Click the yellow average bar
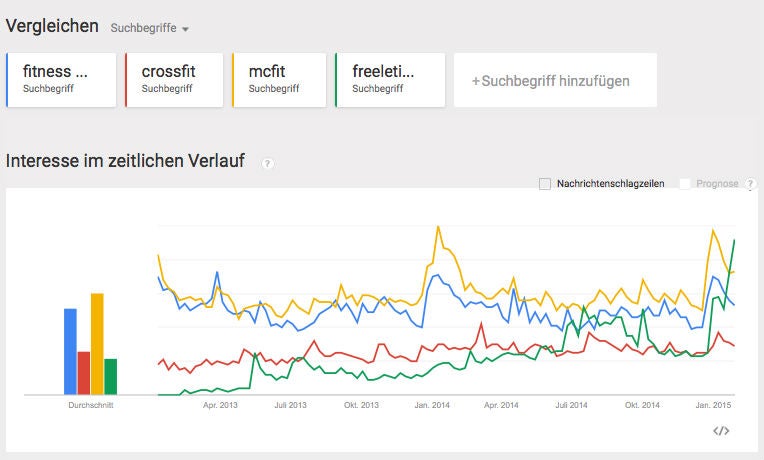Viewport: 764px width, 460px height. point(97,344)
